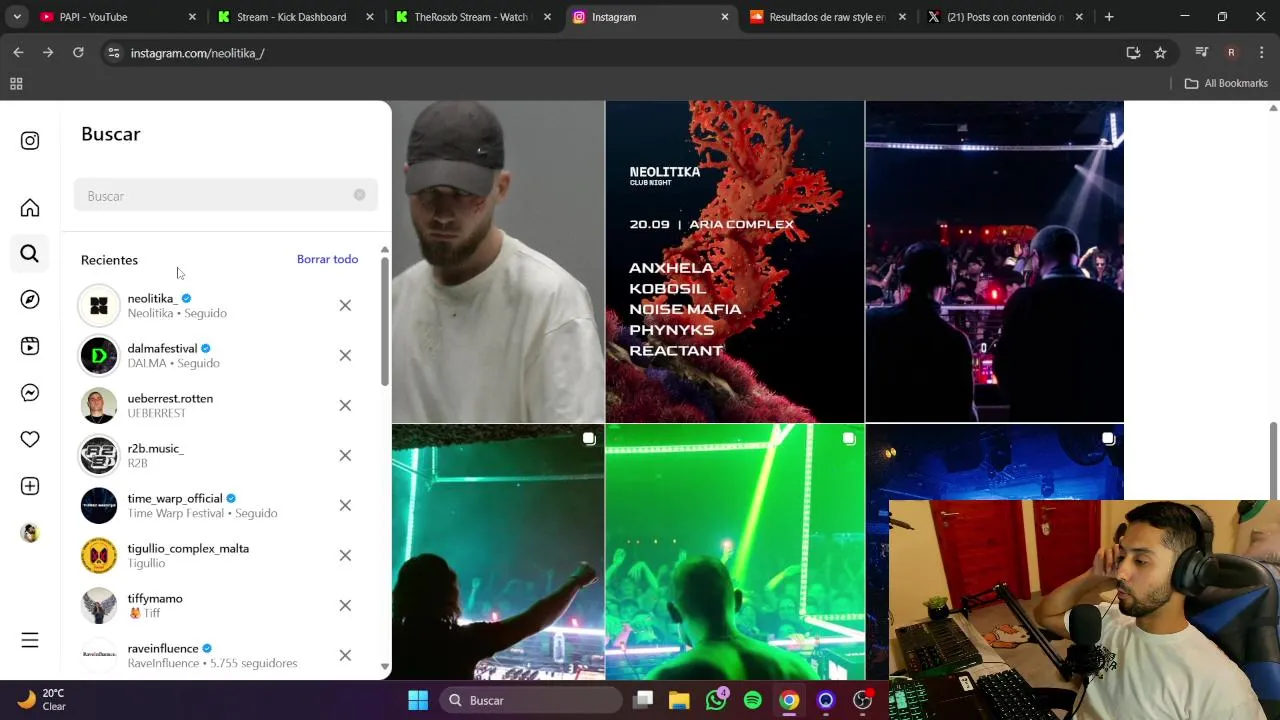Screen dimensions: 1280x720
Task: Open tab search dropdown arrow
Action: (17, 17)
